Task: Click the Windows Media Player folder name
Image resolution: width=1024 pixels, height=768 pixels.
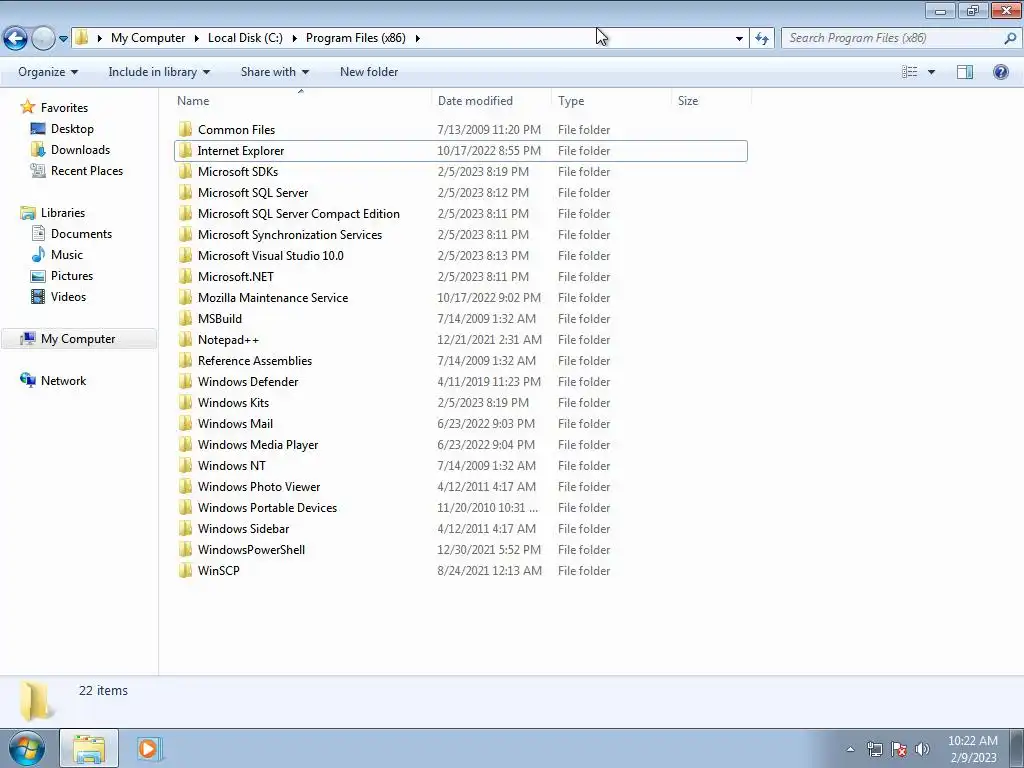Action: pyautogui.click(x=258, y=444)
